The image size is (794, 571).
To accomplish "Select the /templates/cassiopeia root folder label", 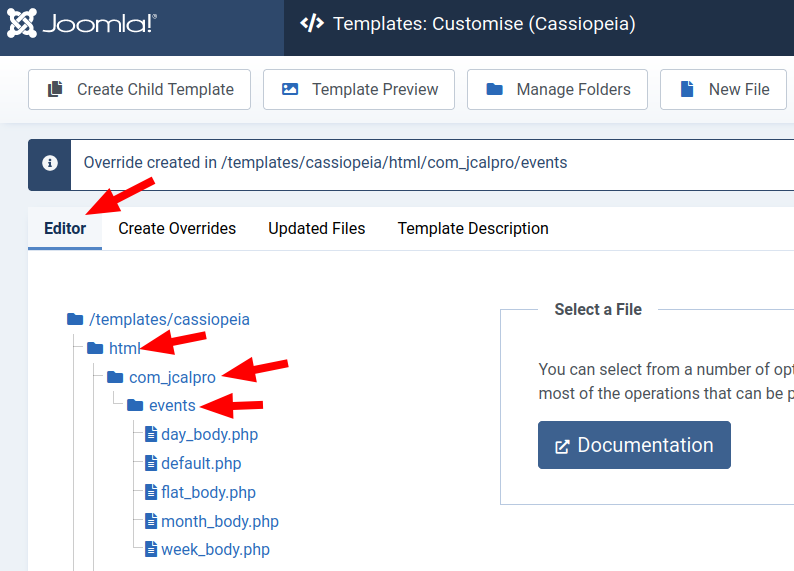I will [169, 319].
